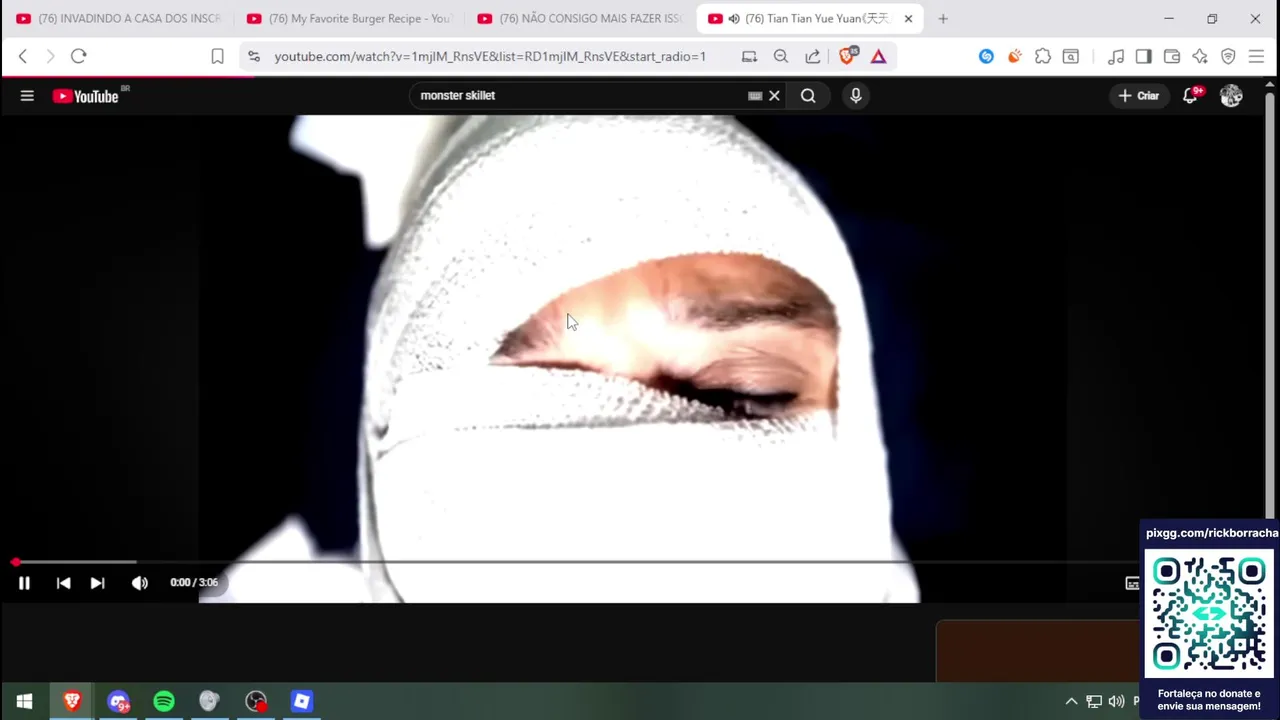
Task: Go forward in browser history
Action: pos(50,57)
